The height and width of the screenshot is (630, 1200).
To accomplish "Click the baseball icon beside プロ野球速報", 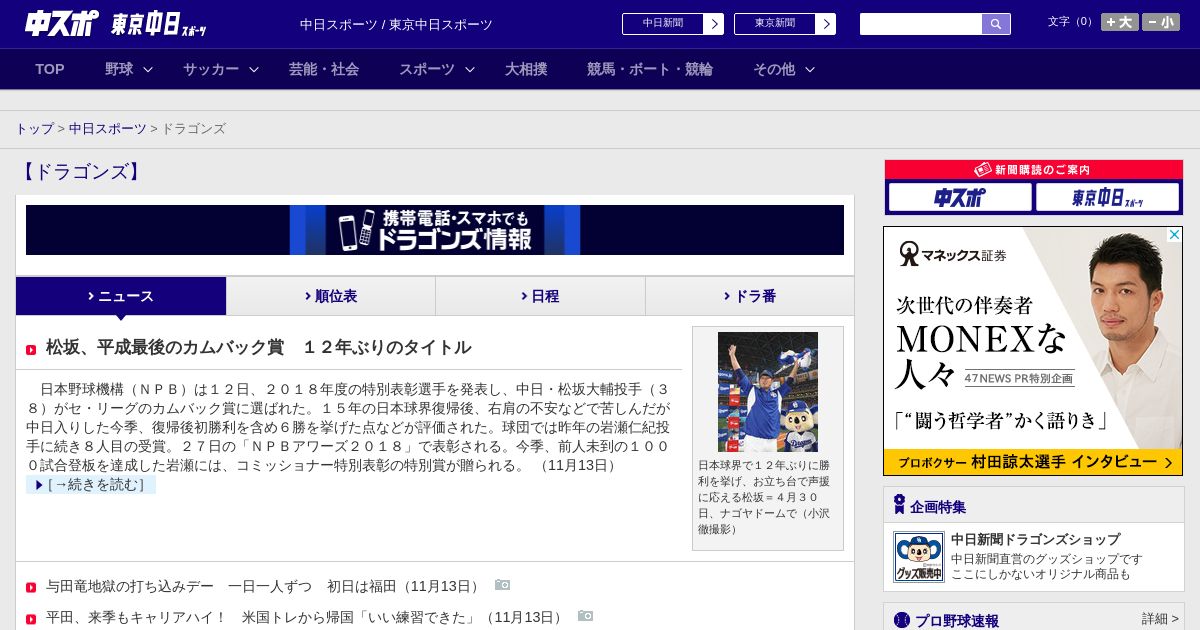I will 902,620.
